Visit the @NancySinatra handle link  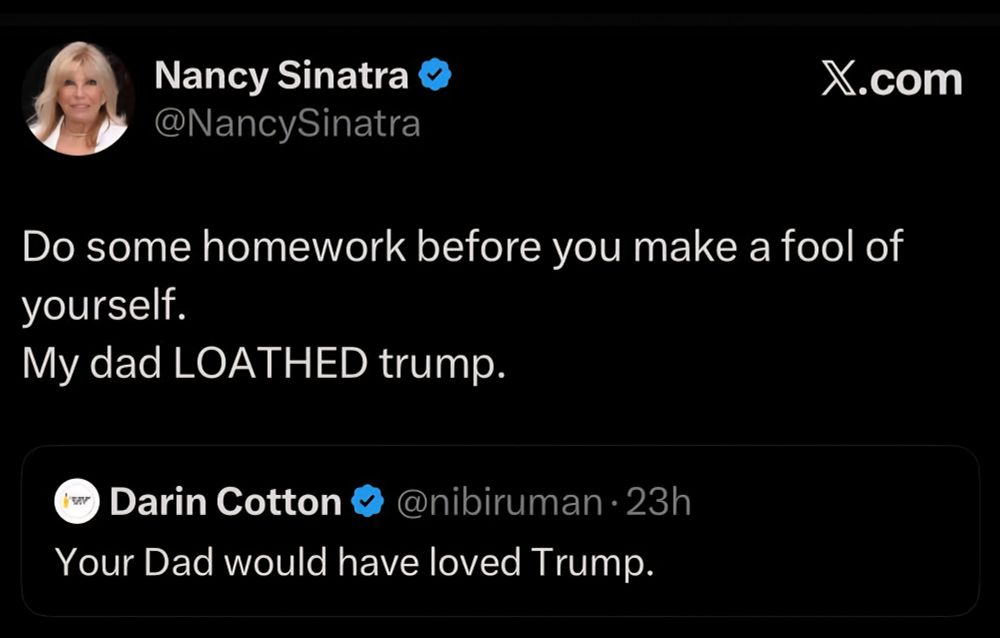tap(287, 123)
